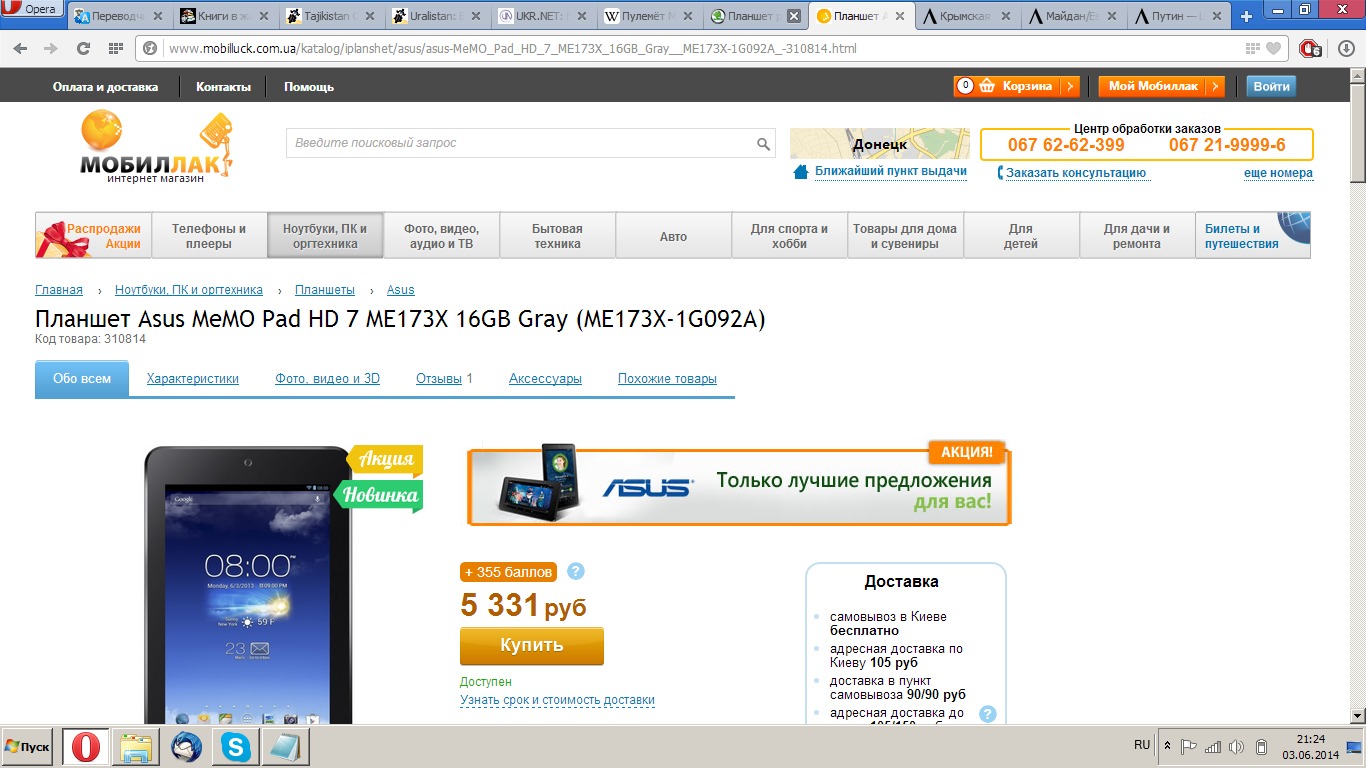The height and width of the screenshot is (768, 1366).
Task: Click the Asus promo banner
Action: [x=739, y=484]
